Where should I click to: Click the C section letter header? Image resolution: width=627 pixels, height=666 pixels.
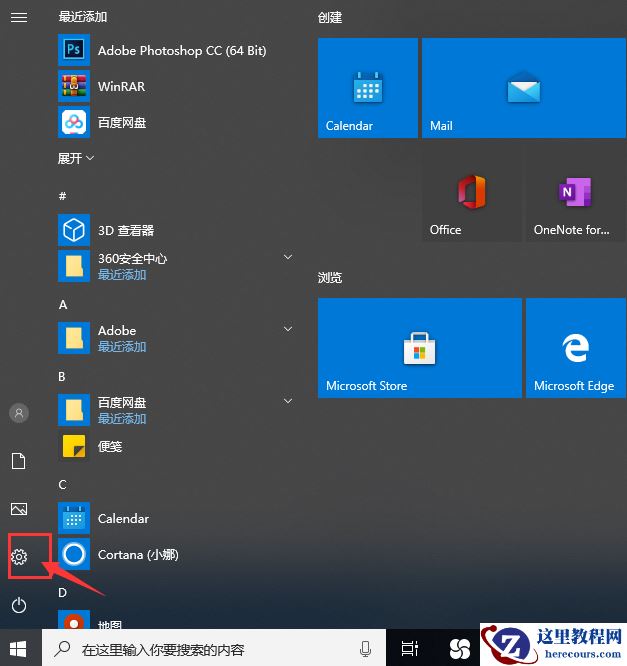(62, 485)
